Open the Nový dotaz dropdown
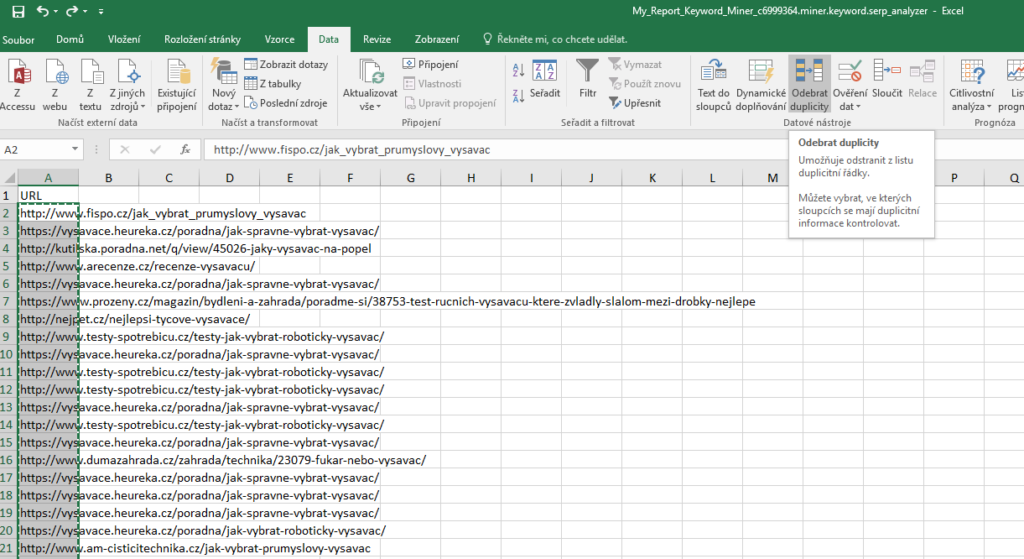This screenshot has width=1024, height=559. point(223,85)
